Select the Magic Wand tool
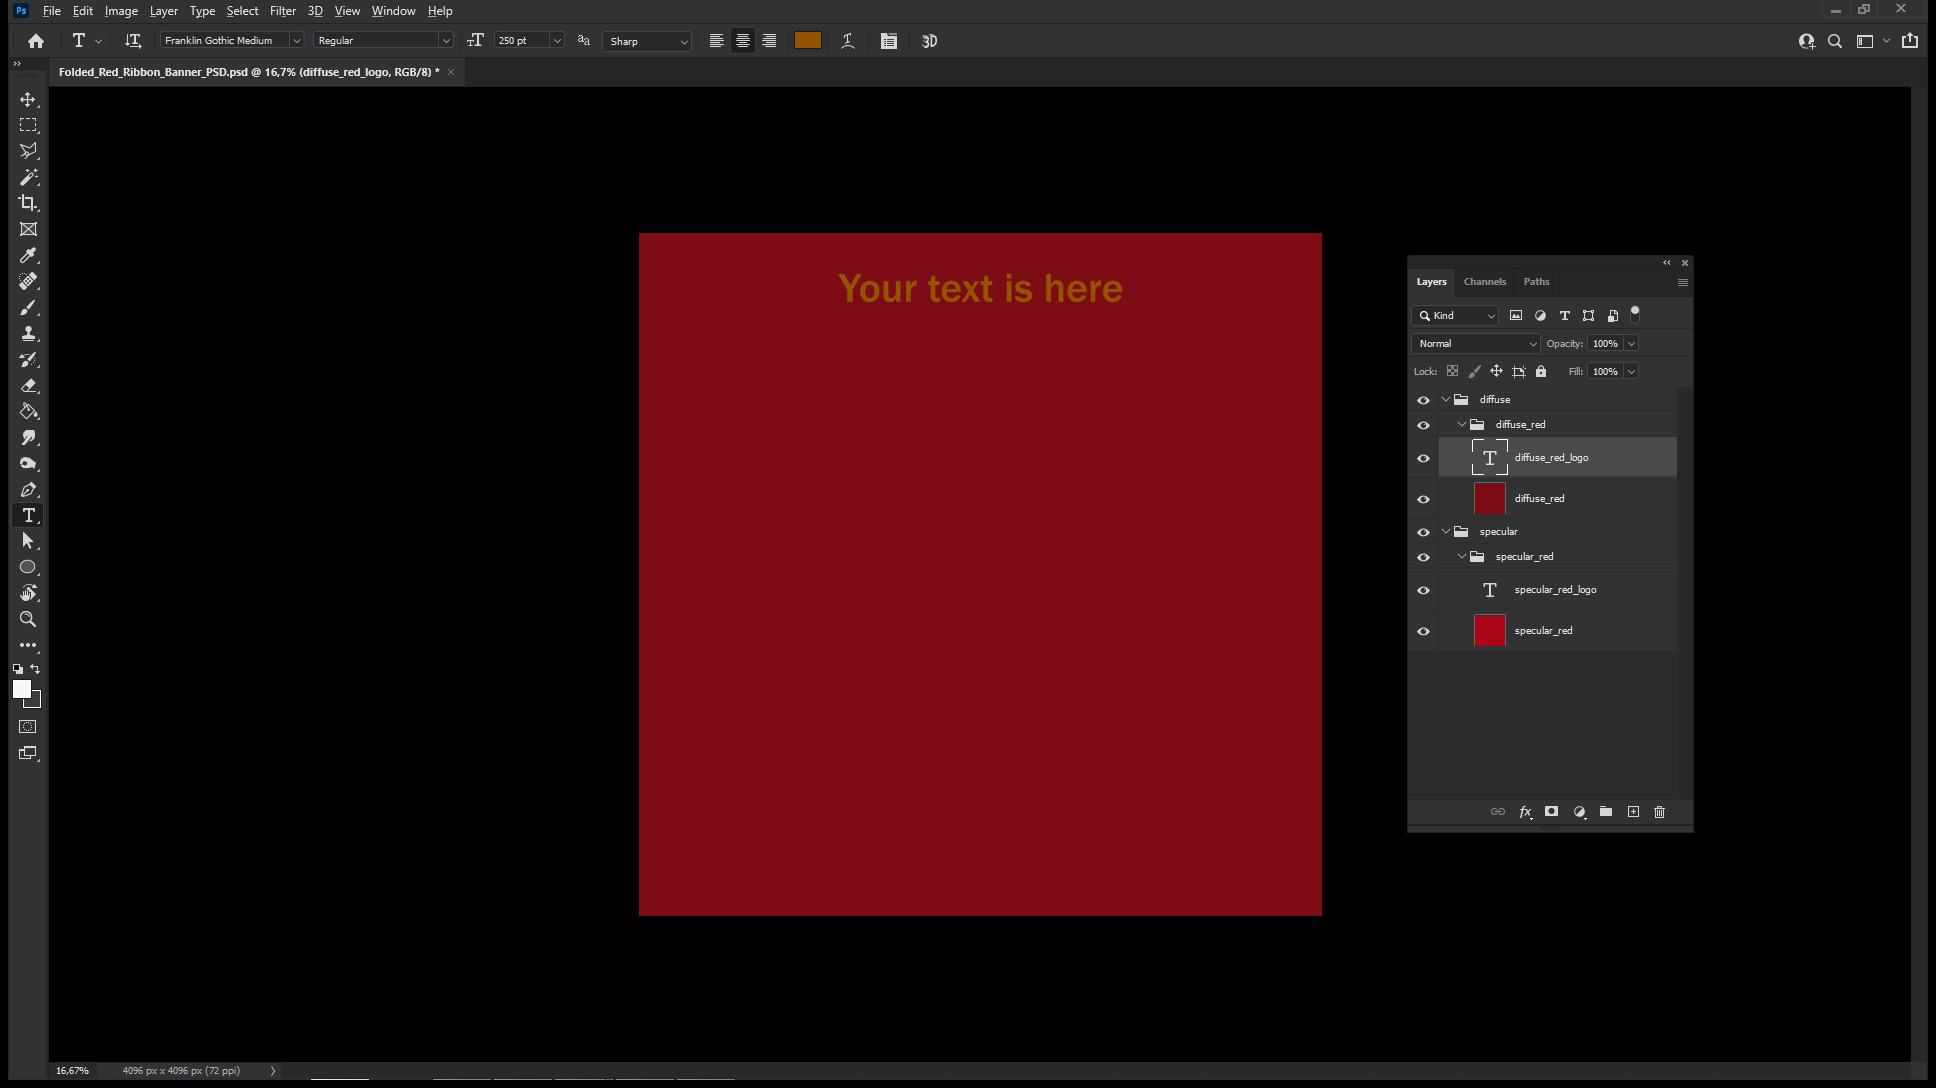Screen dimensions: 1936x1088 click(28, 177)
